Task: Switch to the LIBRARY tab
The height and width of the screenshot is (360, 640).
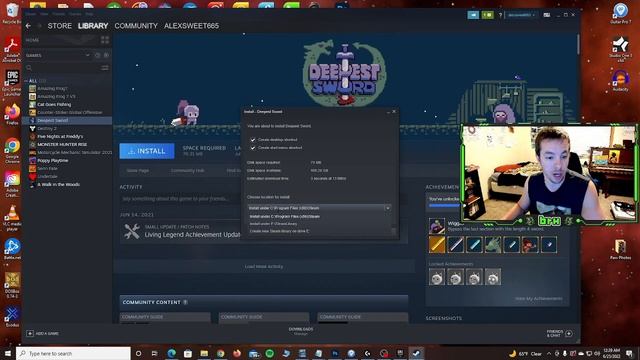Action: 93,26
